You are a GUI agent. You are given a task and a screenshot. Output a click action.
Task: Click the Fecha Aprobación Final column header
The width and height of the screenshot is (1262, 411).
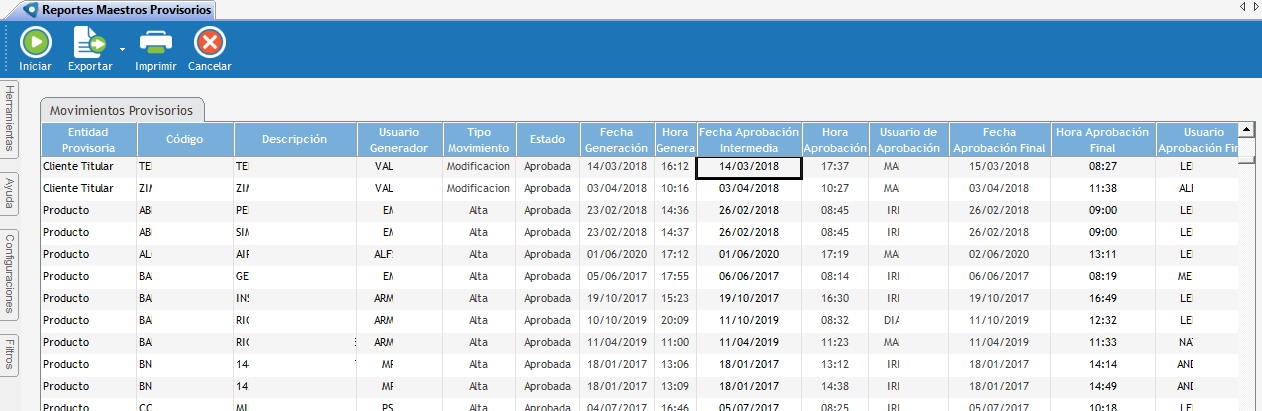click(x=999, y=139)
